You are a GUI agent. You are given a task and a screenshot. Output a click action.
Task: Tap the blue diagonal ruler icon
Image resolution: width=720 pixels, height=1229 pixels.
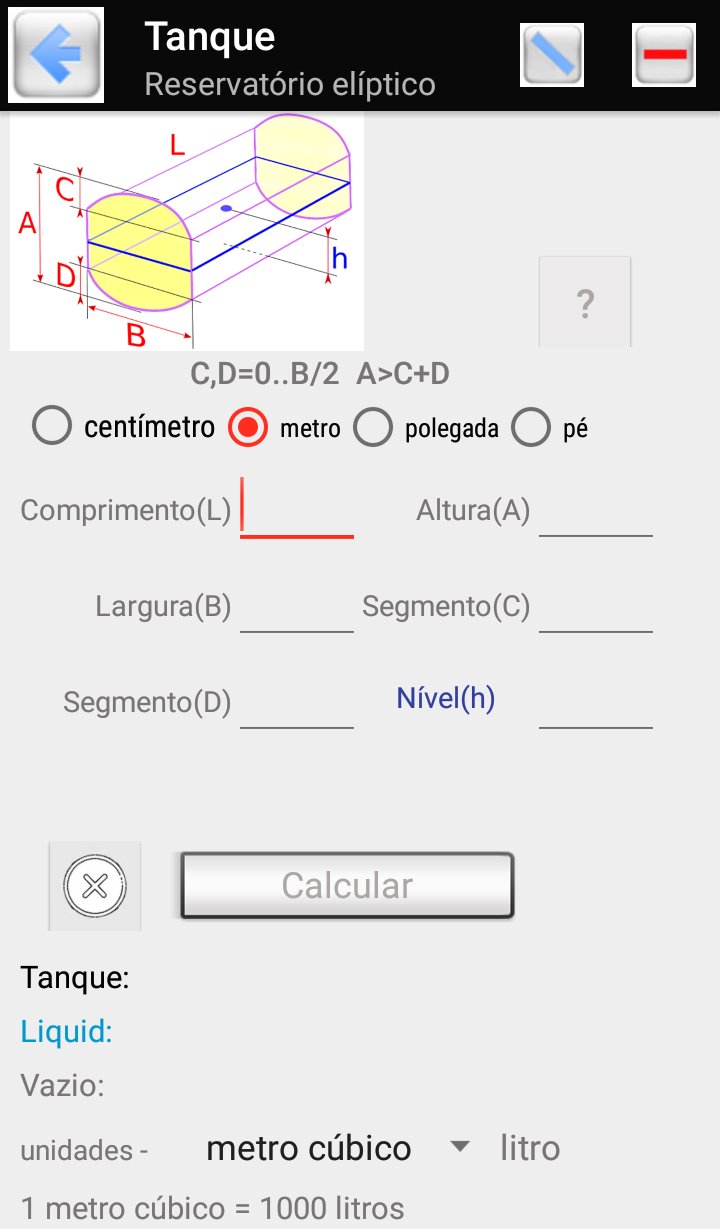point(552,54)
